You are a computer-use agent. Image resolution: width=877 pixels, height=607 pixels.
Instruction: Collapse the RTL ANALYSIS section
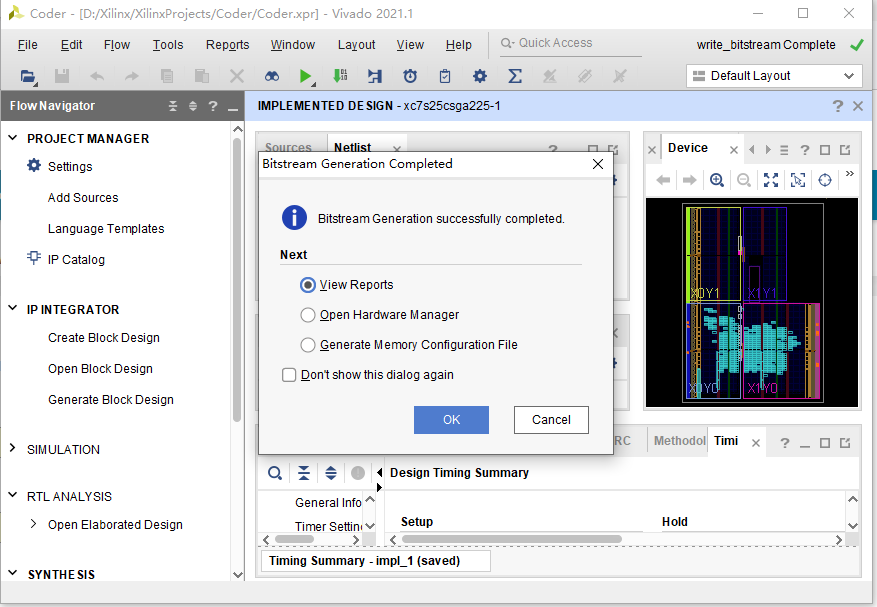point(13,495)
